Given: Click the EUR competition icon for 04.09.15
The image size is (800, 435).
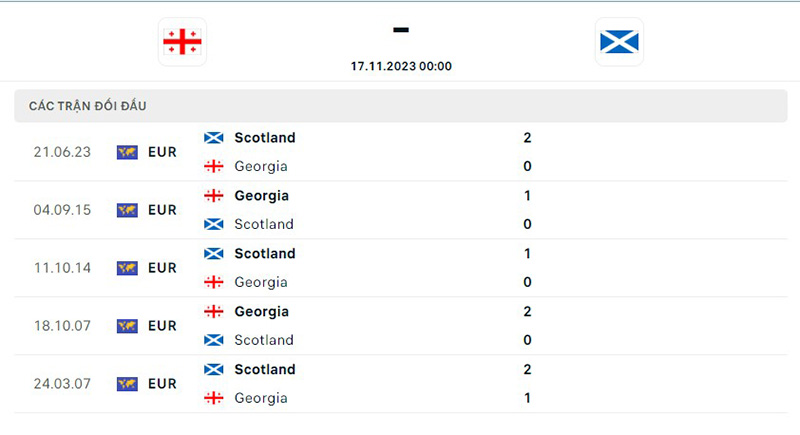Looking at the screenshot, I should pos(127,210).
